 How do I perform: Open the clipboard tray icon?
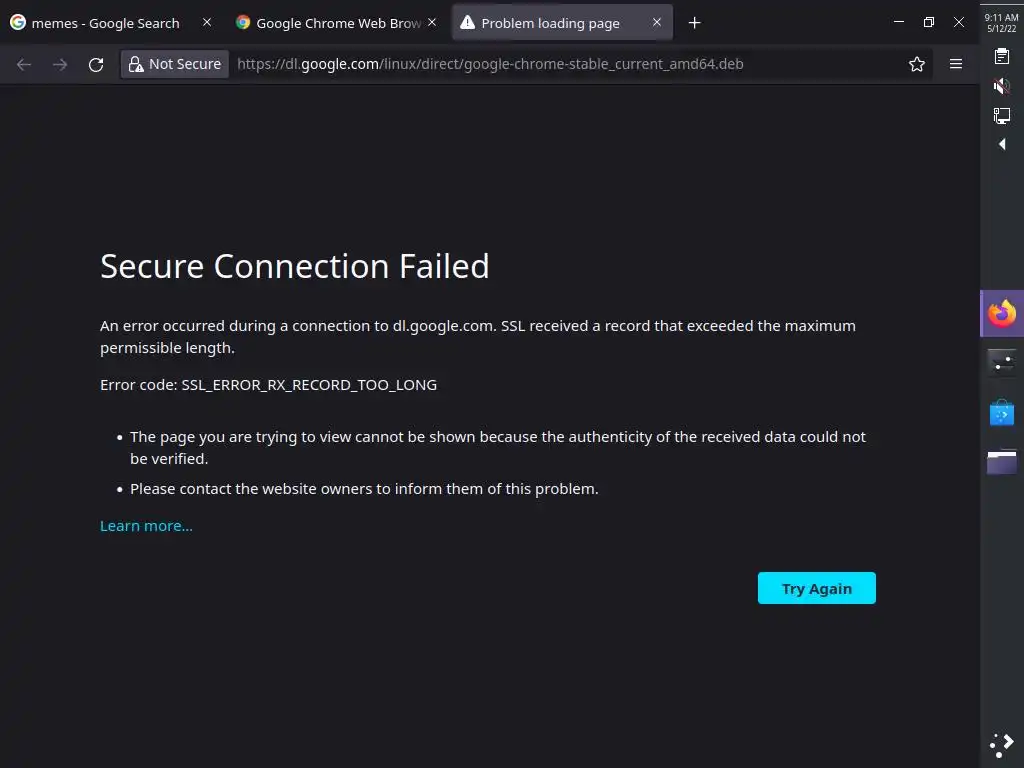1002,57
